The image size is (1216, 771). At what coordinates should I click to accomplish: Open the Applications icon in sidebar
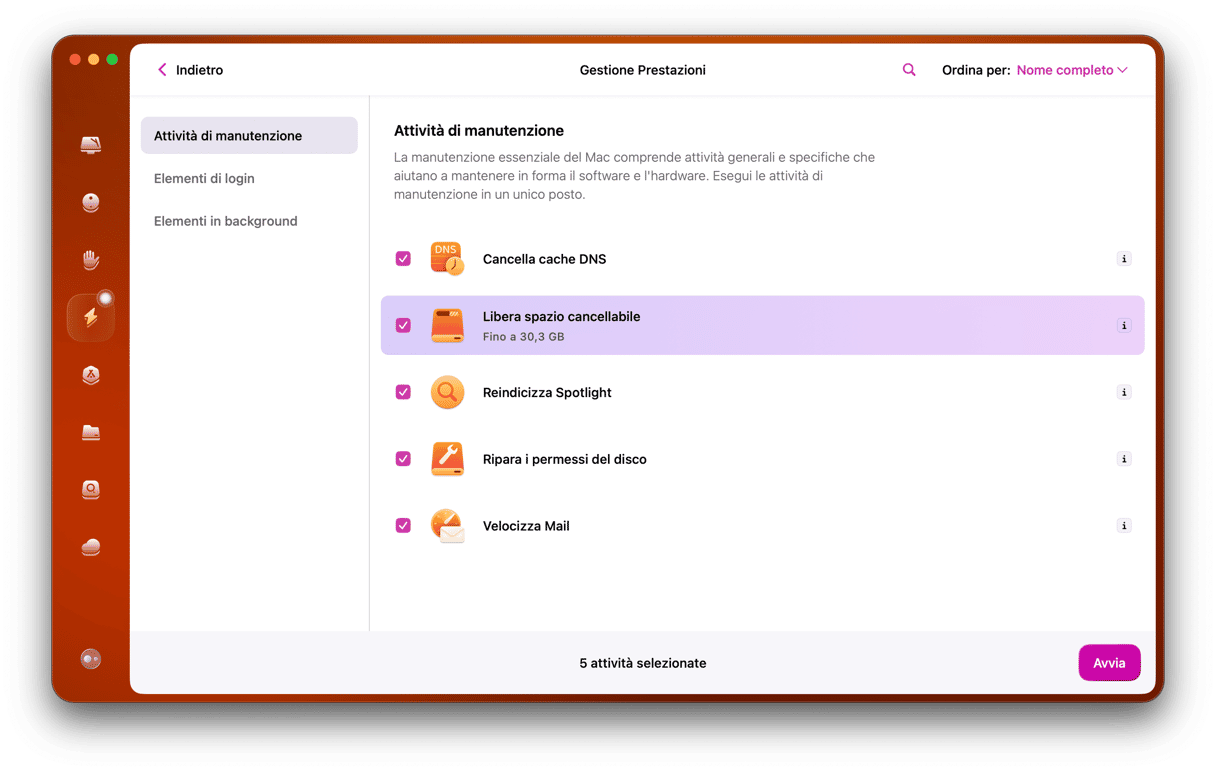pos(91,375)
